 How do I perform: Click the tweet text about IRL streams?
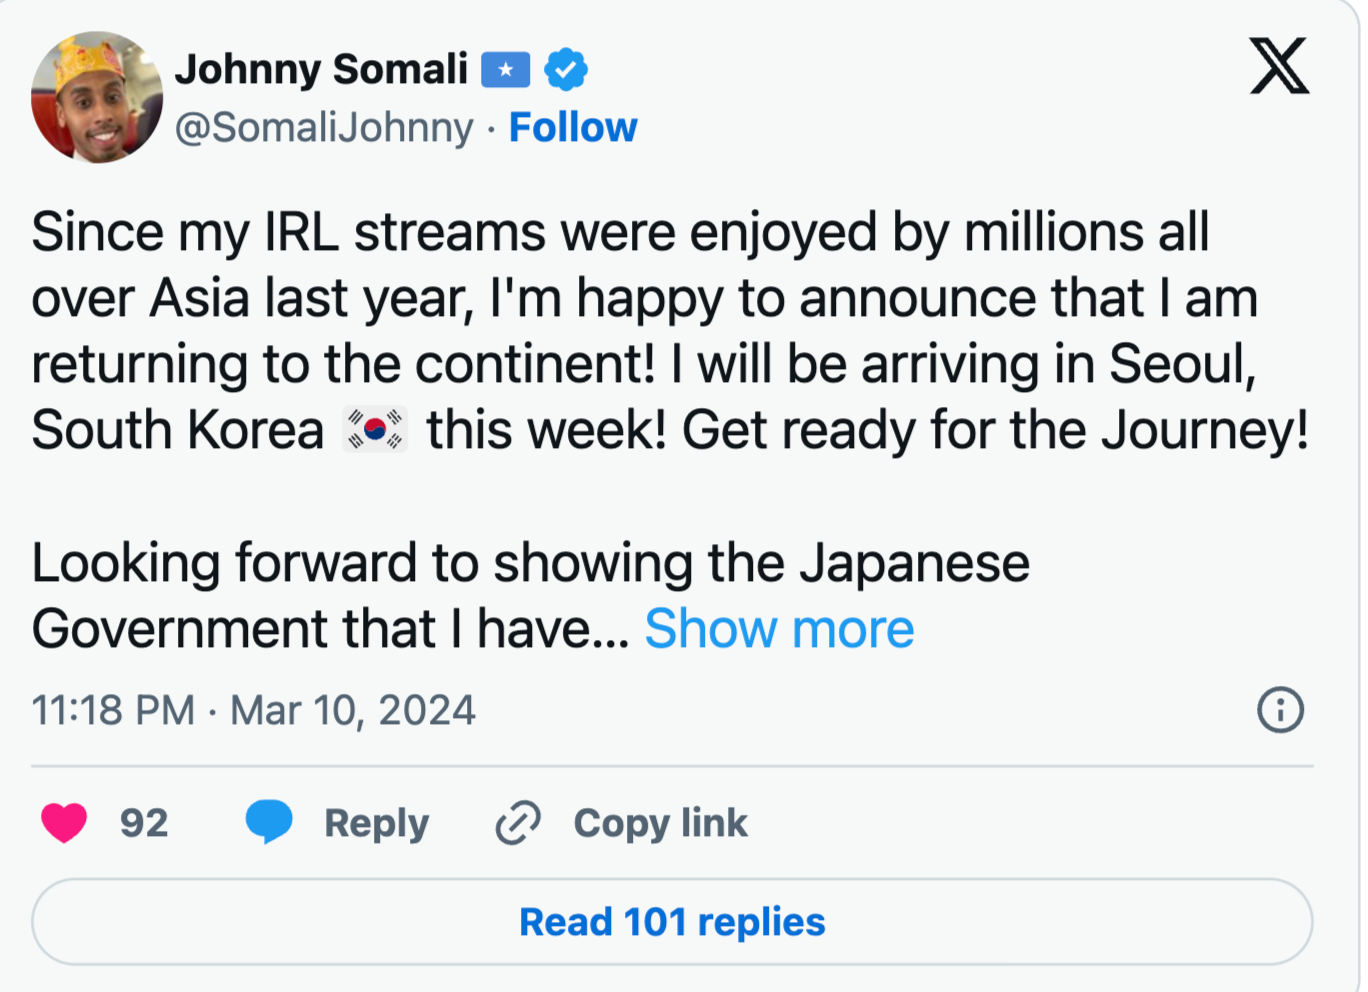(x=670, y=331)
